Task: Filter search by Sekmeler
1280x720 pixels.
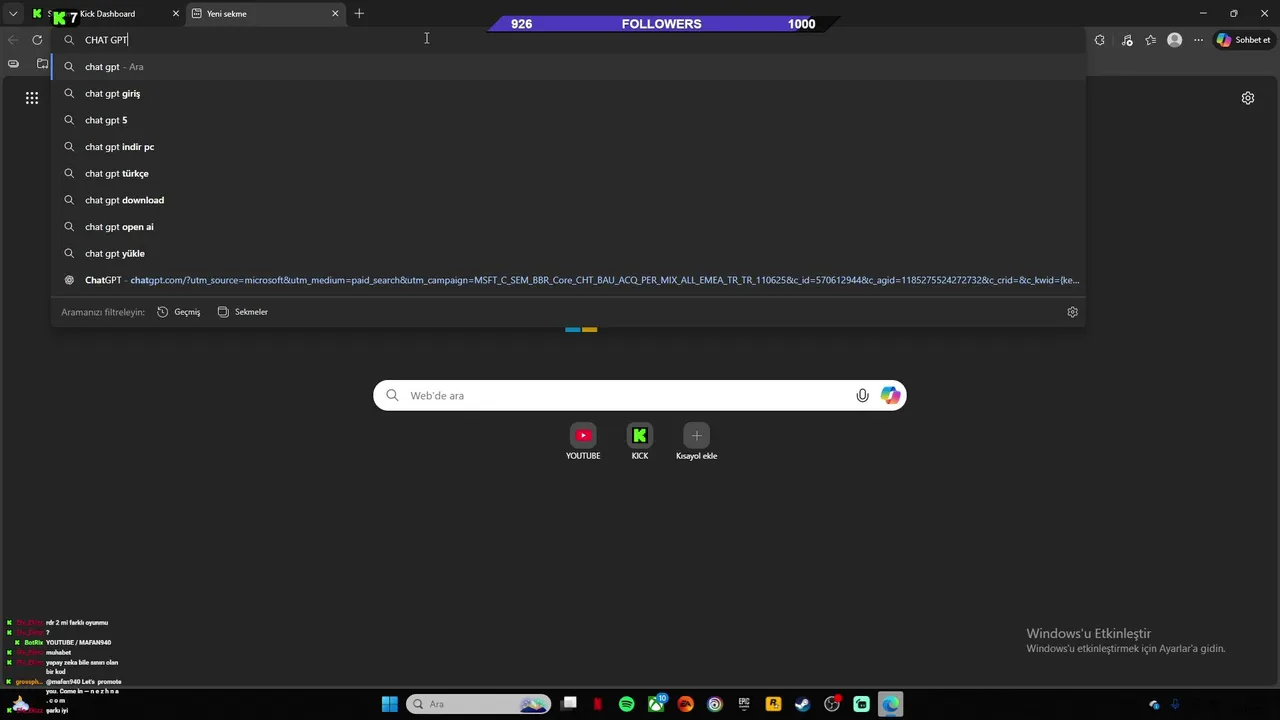Action: pyautogui.click(x=243, y=312)
